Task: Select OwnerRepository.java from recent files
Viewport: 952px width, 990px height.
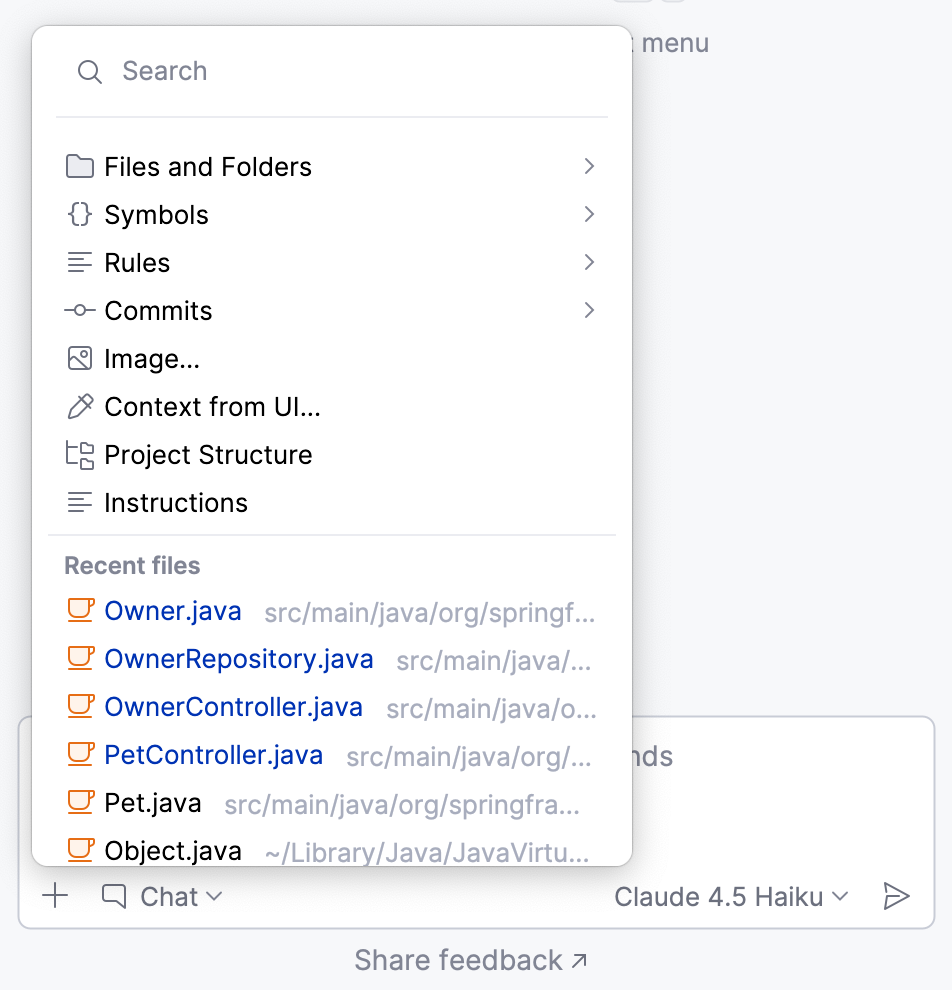Action: pyautogui.click(x=239, y=659)
